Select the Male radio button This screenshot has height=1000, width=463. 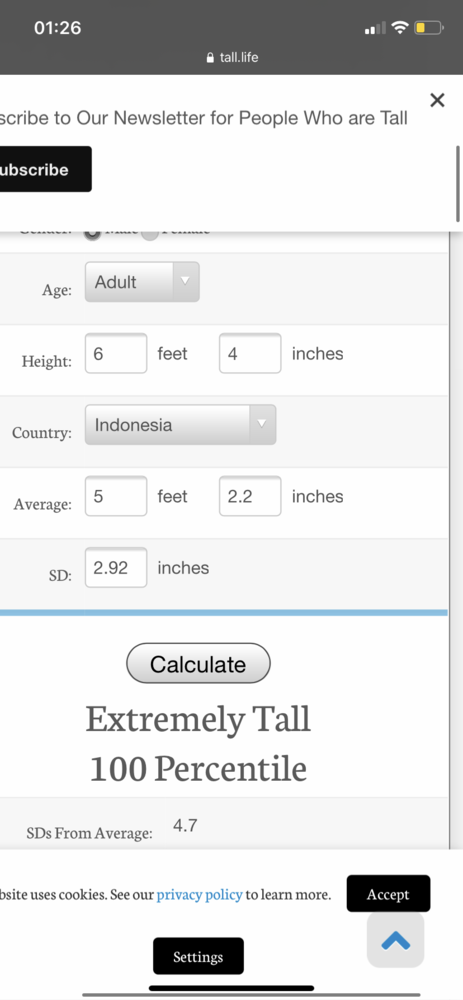coord(92,232)
